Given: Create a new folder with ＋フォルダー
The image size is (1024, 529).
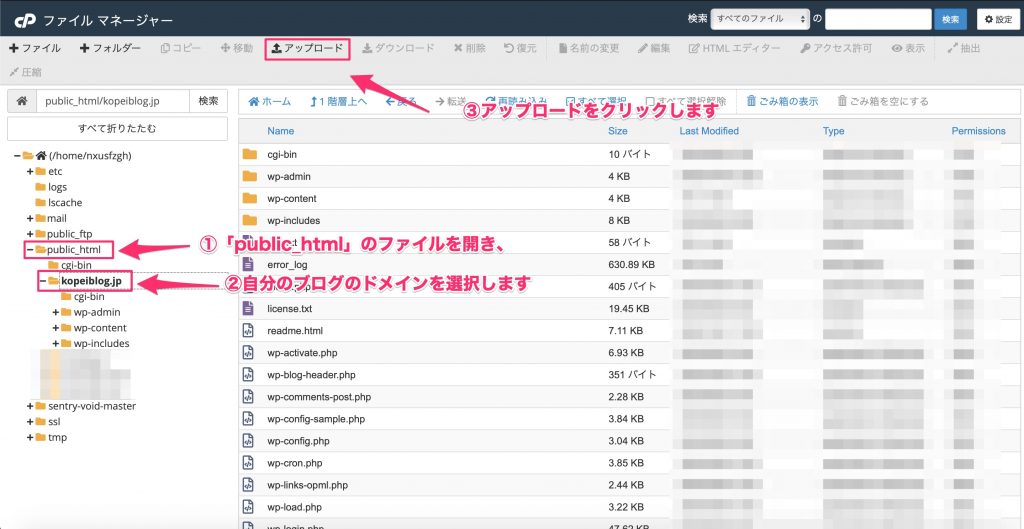Looking at the screenshot, I should coord(110,48).
